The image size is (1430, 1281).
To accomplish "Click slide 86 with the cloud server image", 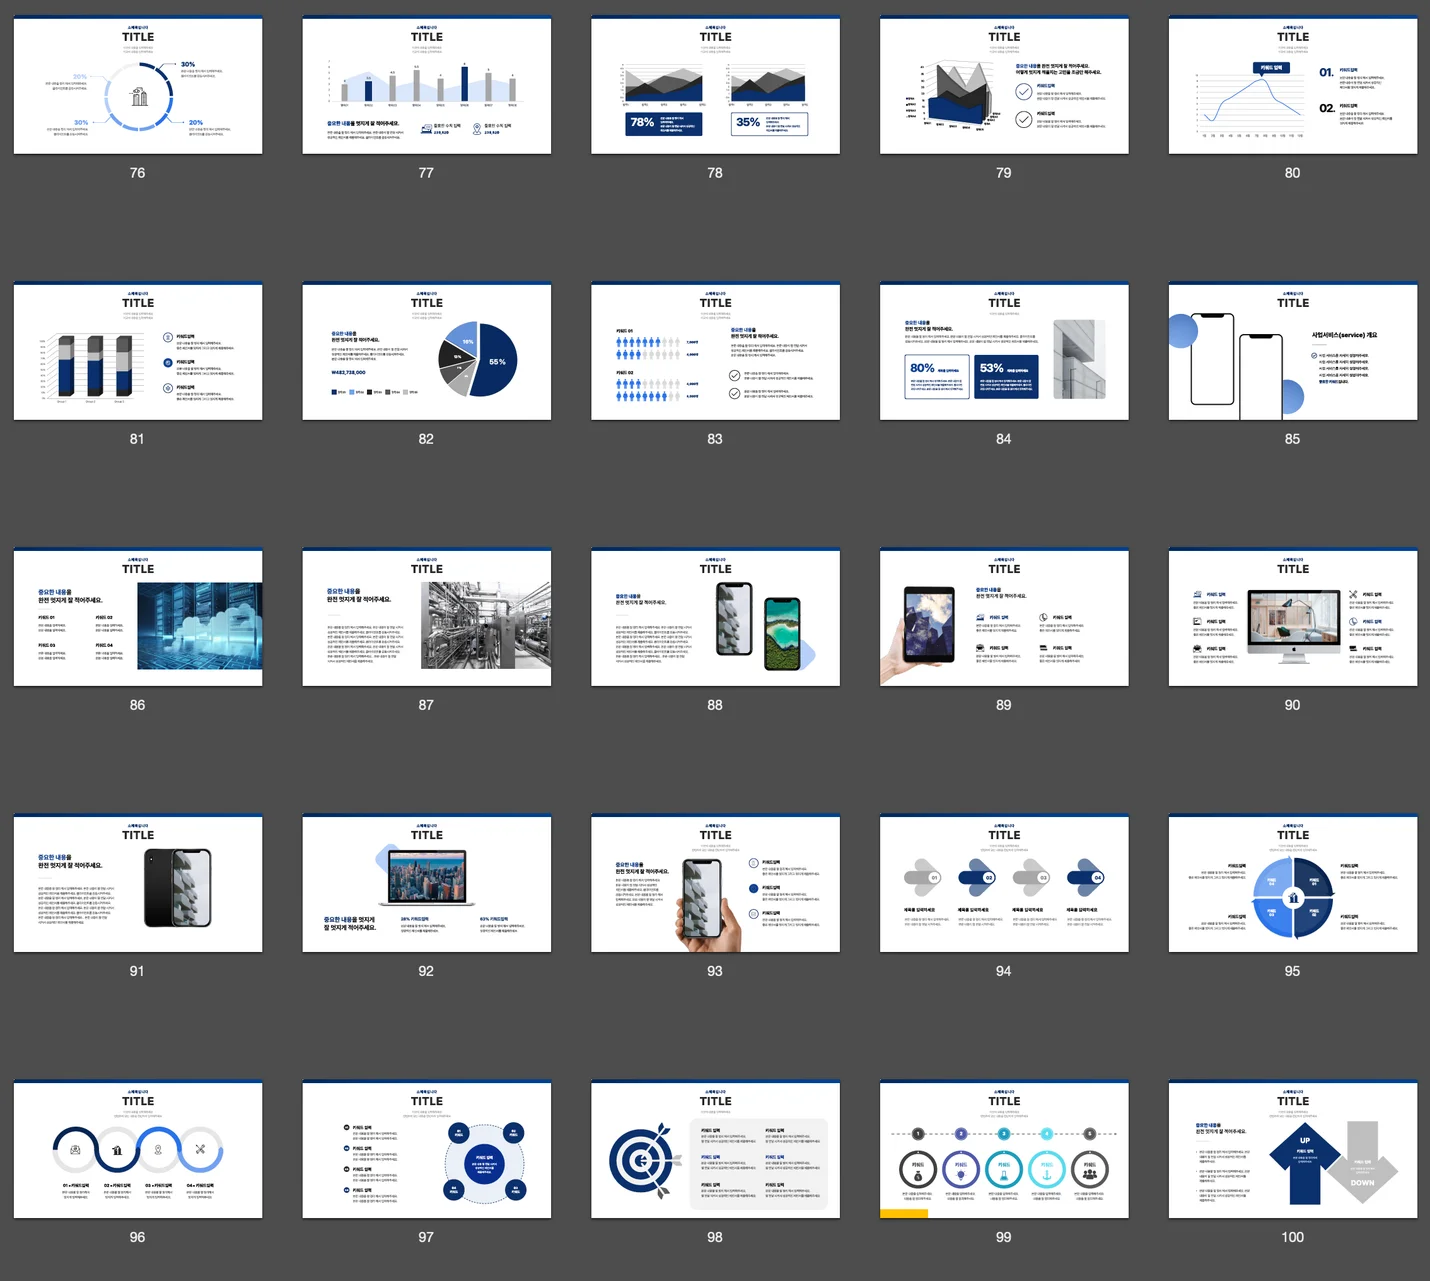I will click(138, 618).
